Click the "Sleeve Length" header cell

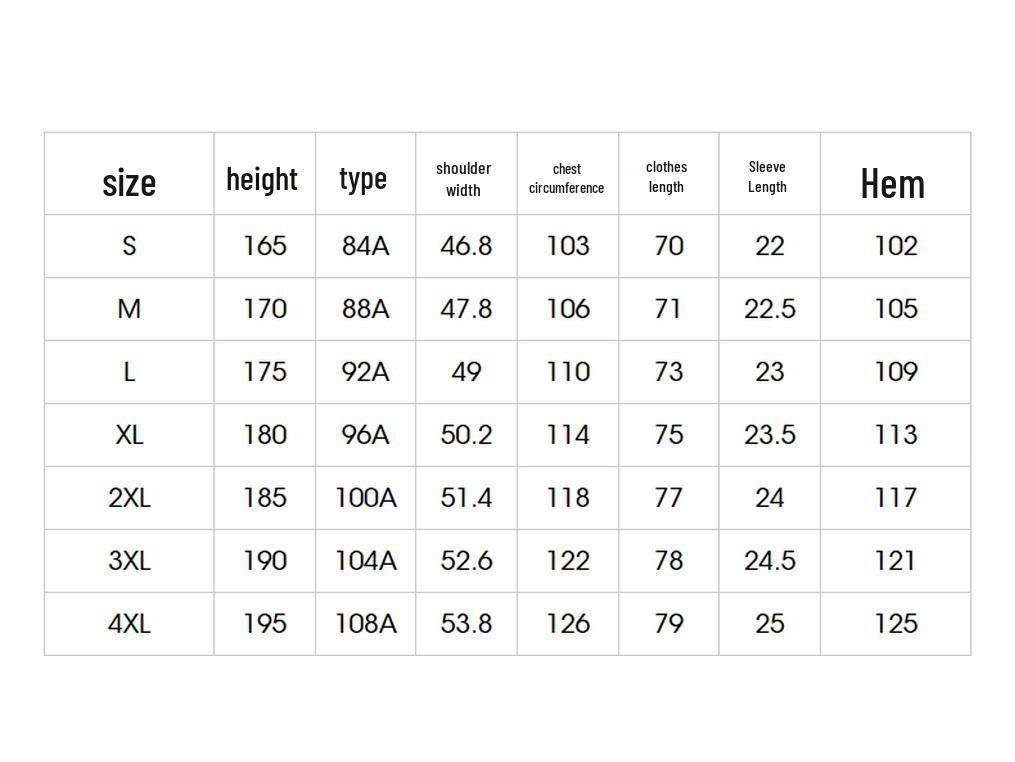[767, 177]
